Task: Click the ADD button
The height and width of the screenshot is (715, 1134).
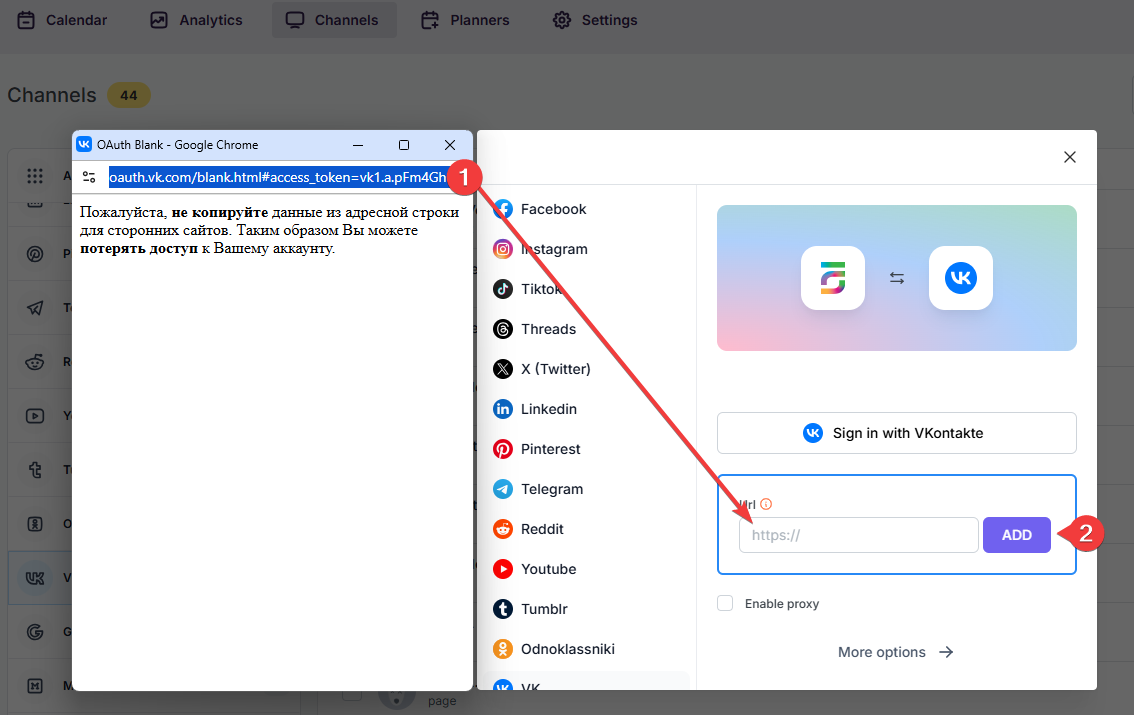Action: pyautogui.click(x=1016, y=535)
